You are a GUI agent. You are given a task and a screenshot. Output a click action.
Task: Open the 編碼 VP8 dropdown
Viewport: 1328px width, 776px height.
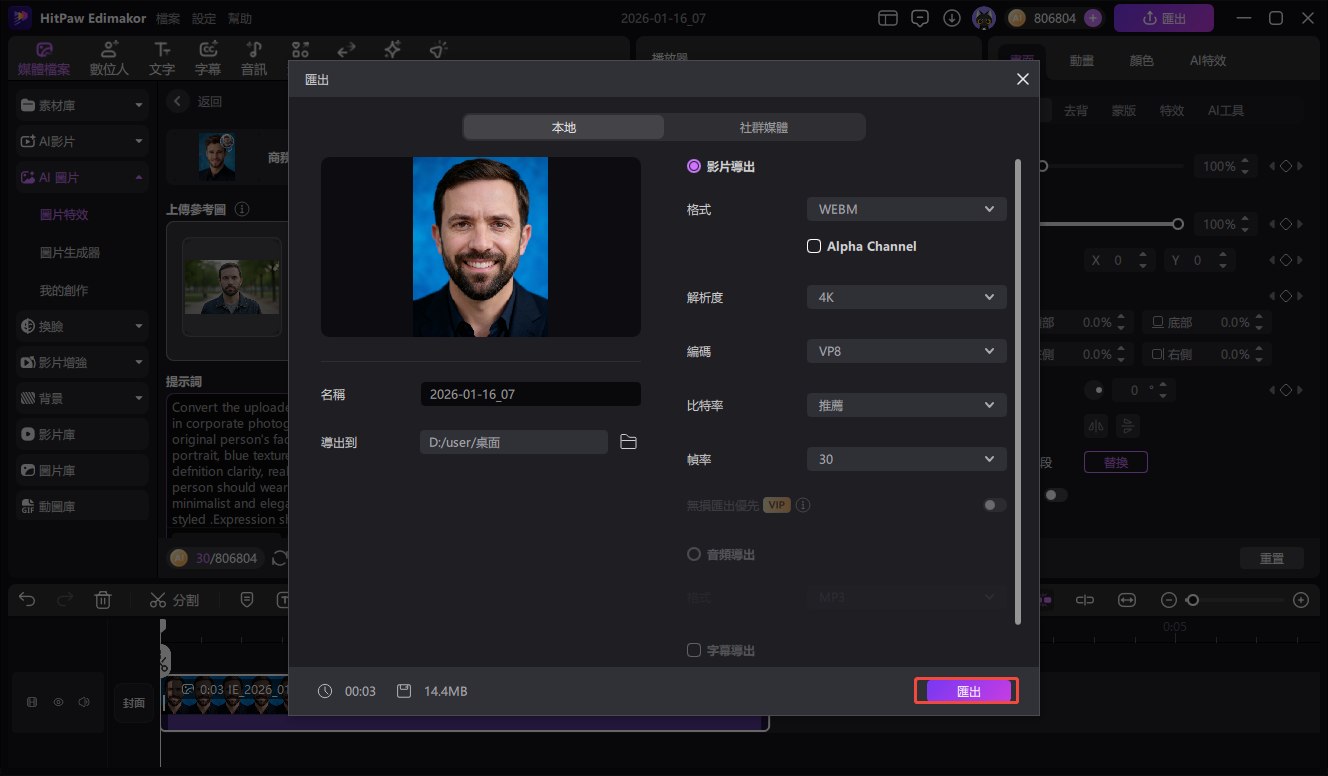click(906, 351)
